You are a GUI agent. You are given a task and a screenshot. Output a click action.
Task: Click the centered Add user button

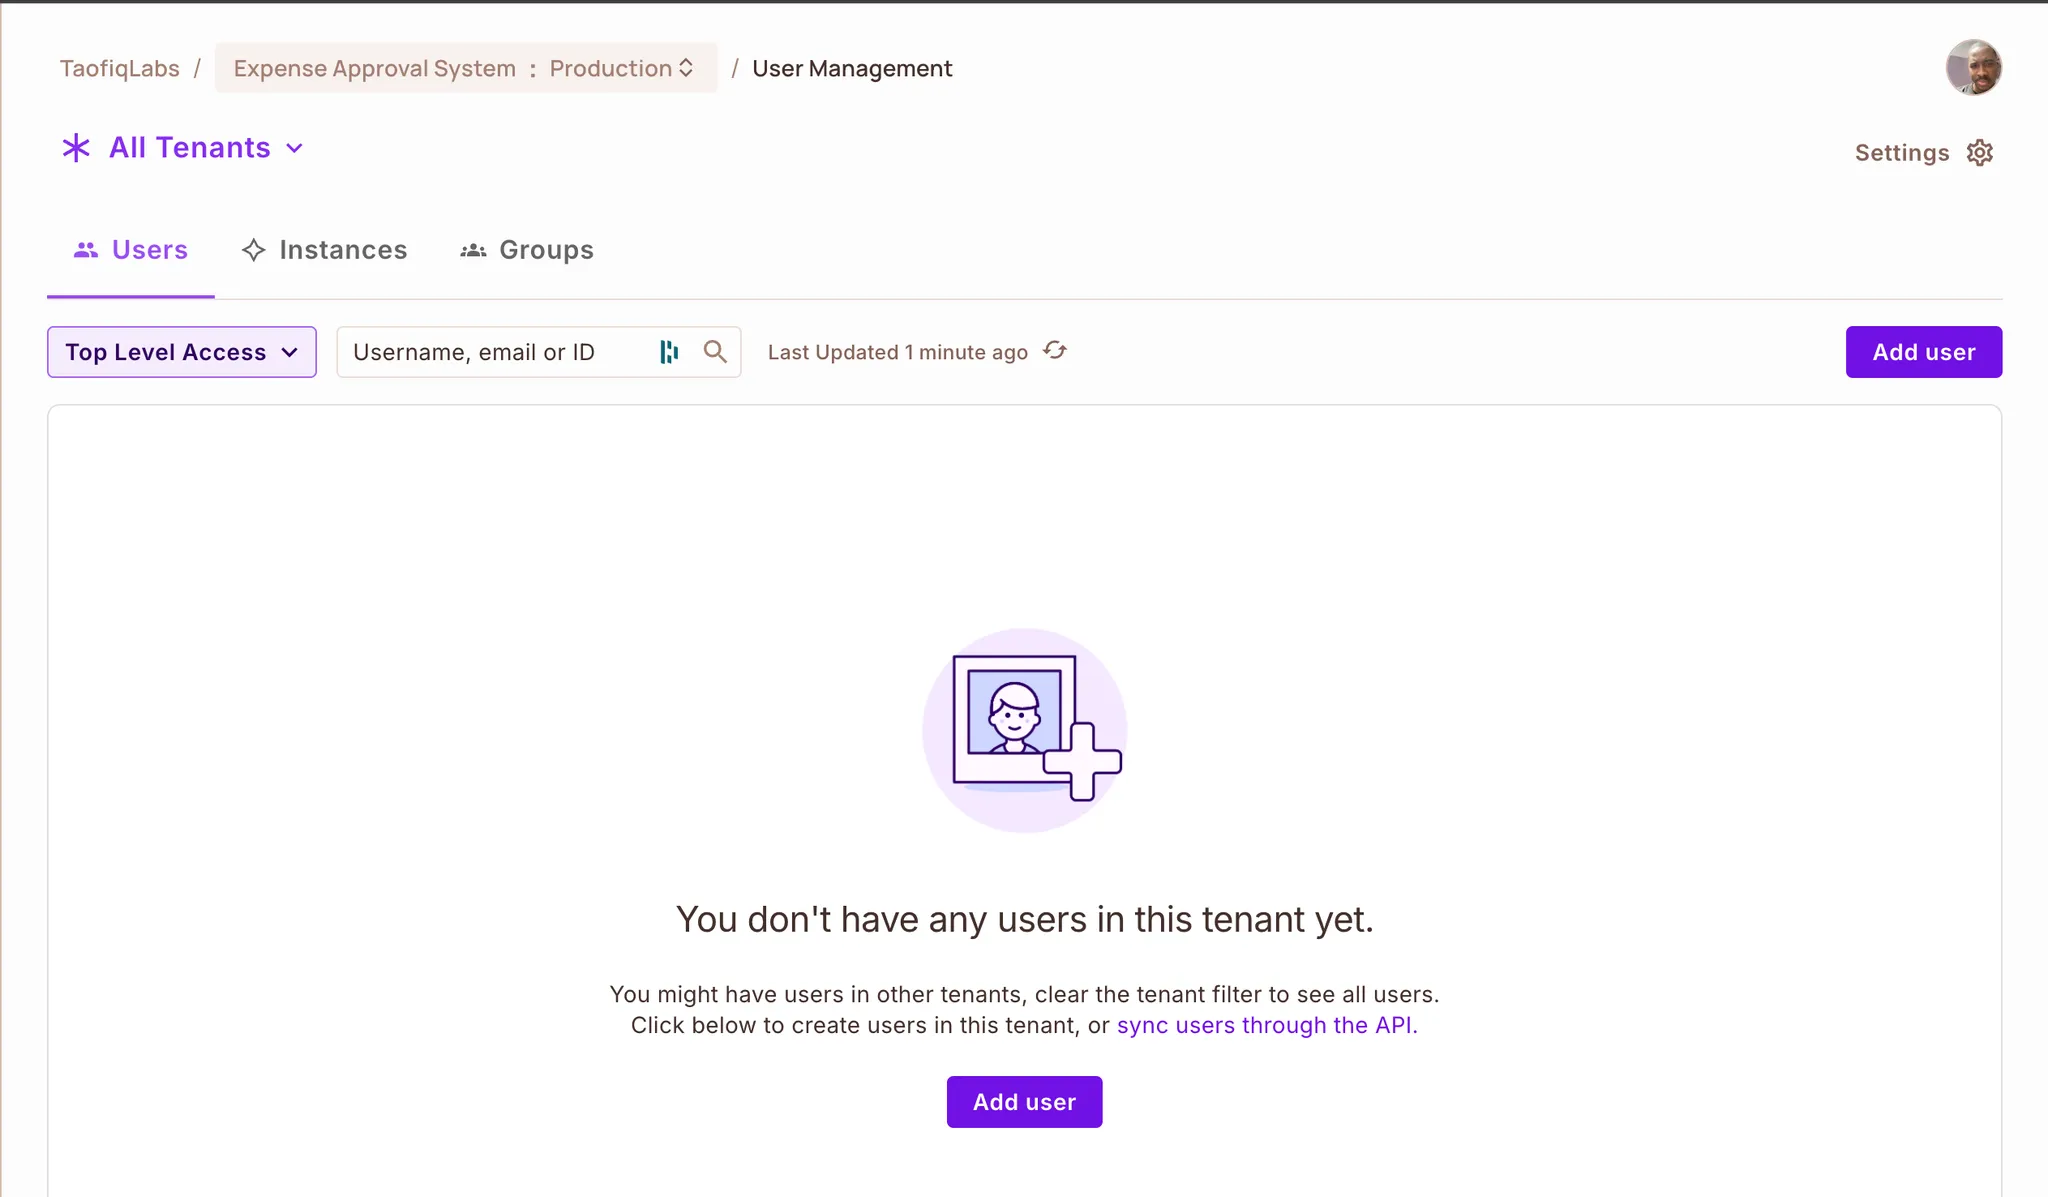pos(1024,1102)
